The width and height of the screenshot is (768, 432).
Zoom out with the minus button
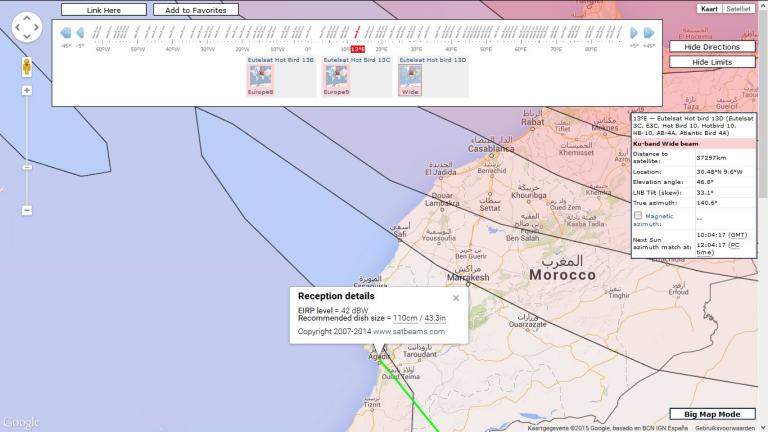[27, 210]
